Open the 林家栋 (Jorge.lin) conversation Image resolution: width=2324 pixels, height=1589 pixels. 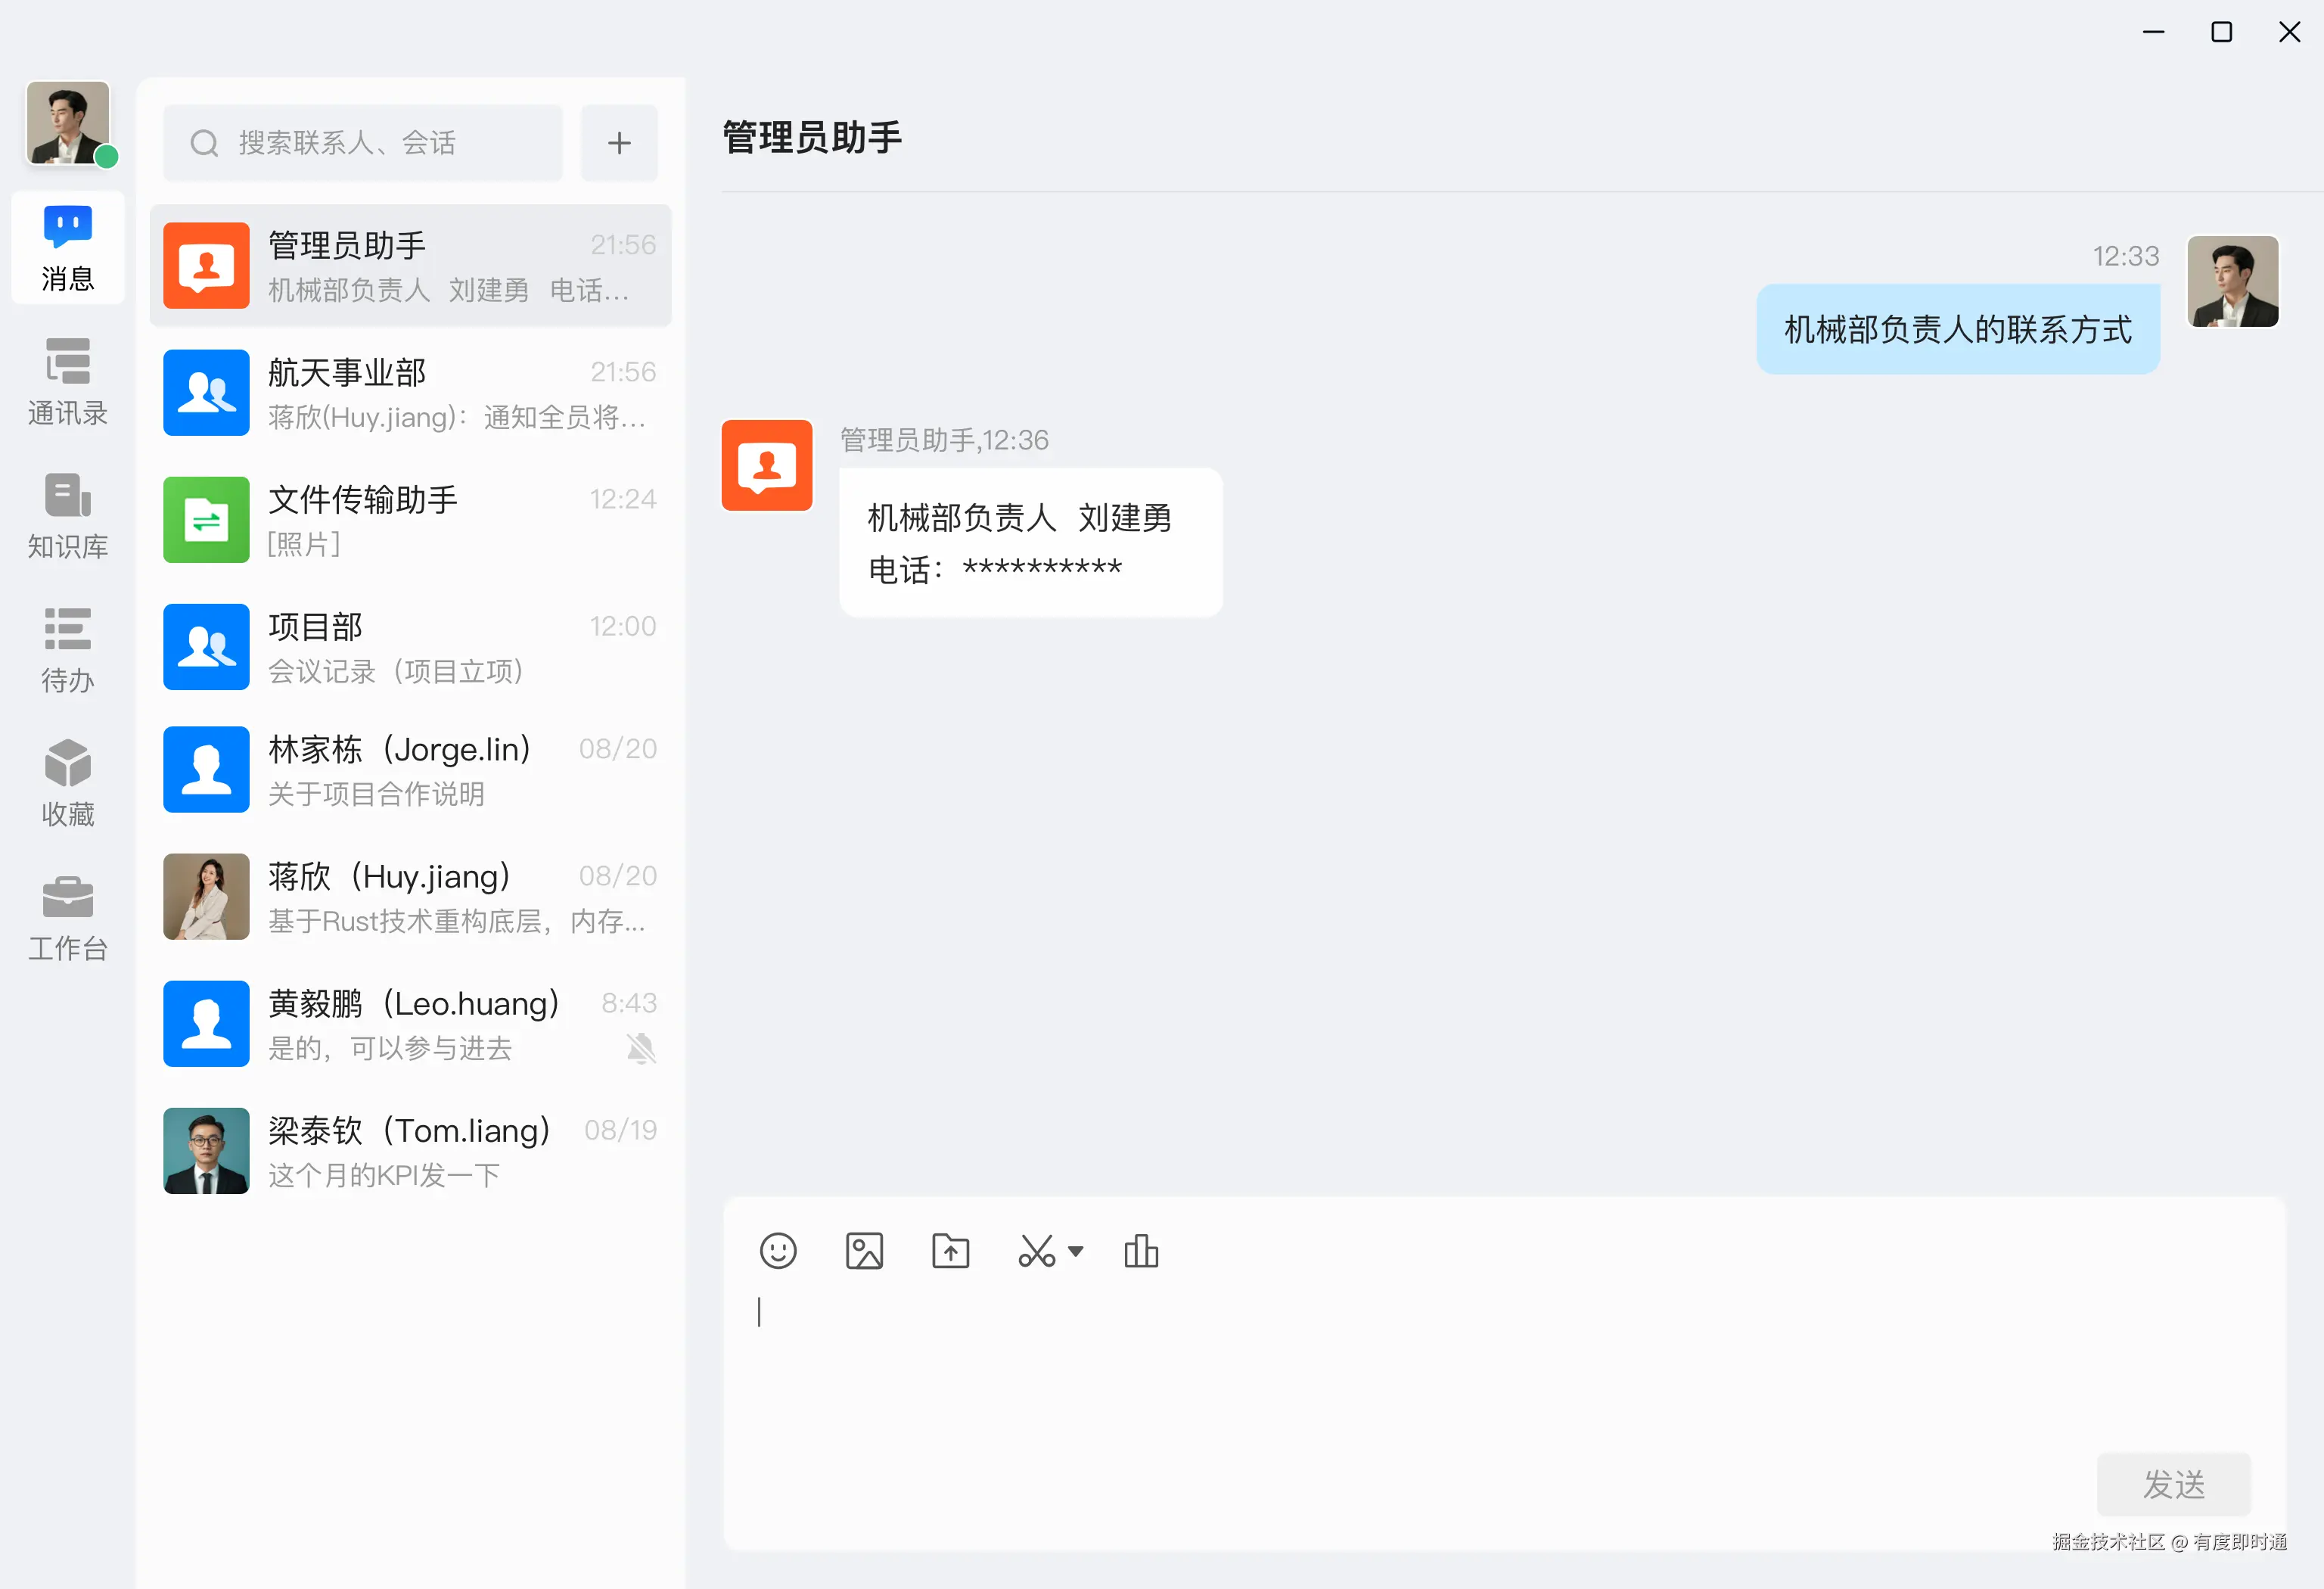[x=410, y=770]
